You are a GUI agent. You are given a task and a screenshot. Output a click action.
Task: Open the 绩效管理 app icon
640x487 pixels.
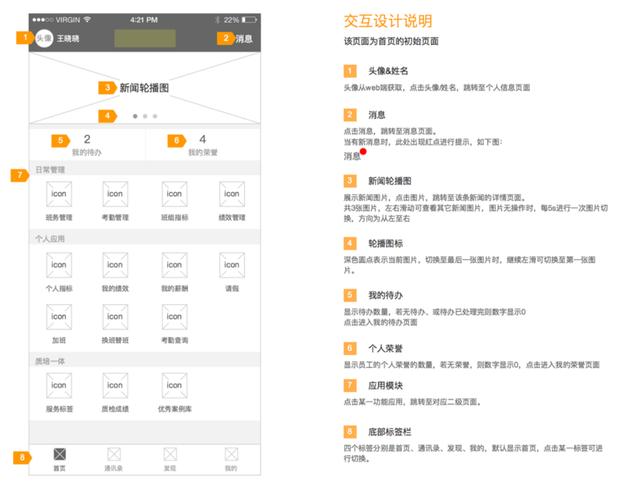point(232,194)
